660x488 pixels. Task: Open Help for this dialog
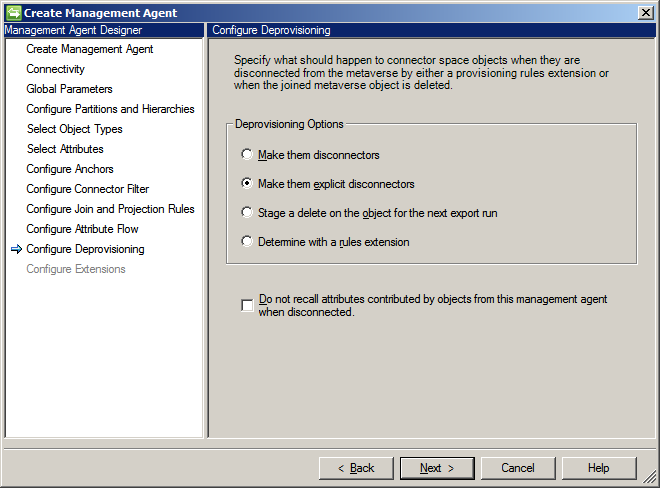pos(598,468)
